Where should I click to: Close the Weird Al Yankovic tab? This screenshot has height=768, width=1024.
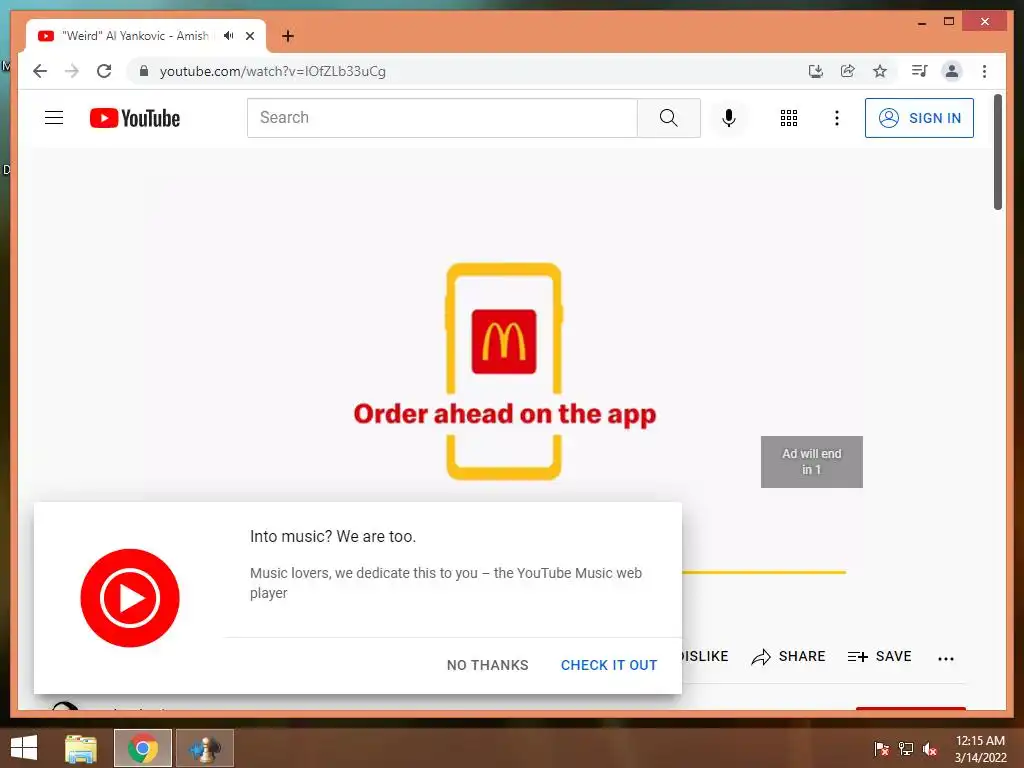(x=249, y=36)
